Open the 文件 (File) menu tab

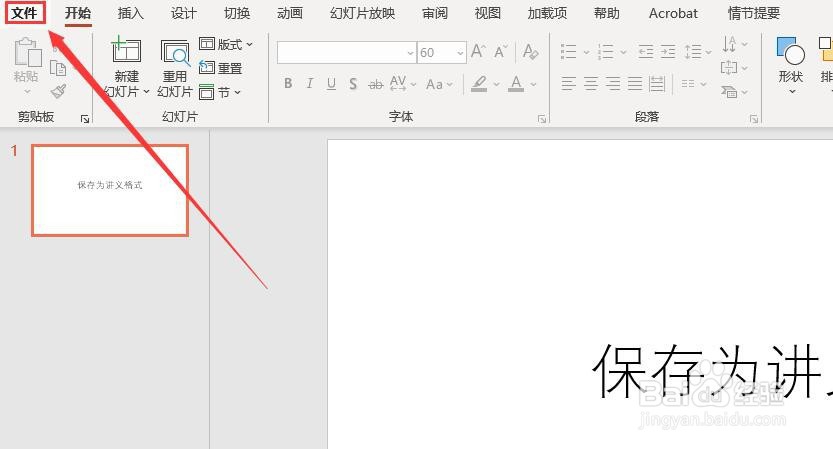24,13
